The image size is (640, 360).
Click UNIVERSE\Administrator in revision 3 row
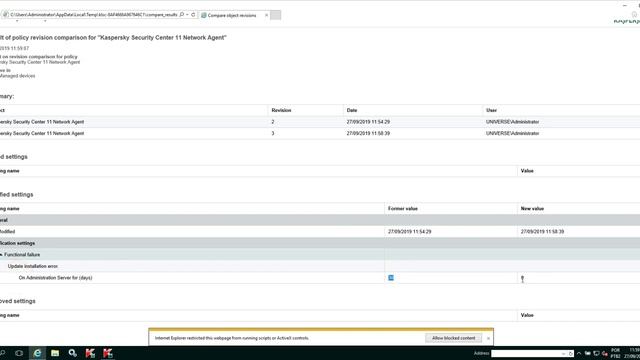pos(512,133)
